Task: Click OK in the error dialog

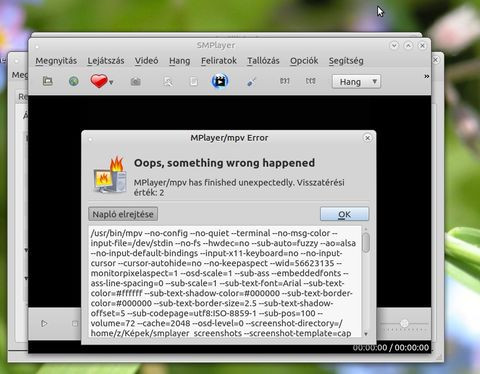Action: pos(344,214)
